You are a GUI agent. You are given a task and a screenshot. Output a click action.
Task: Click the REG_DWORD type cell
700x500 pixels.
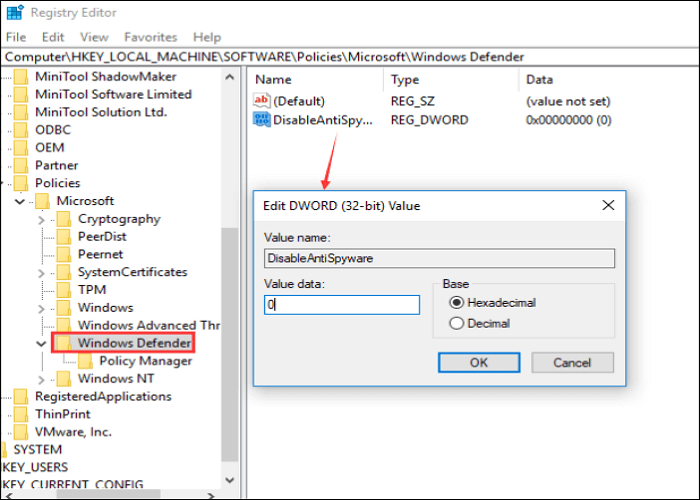(x=429, y=120)
